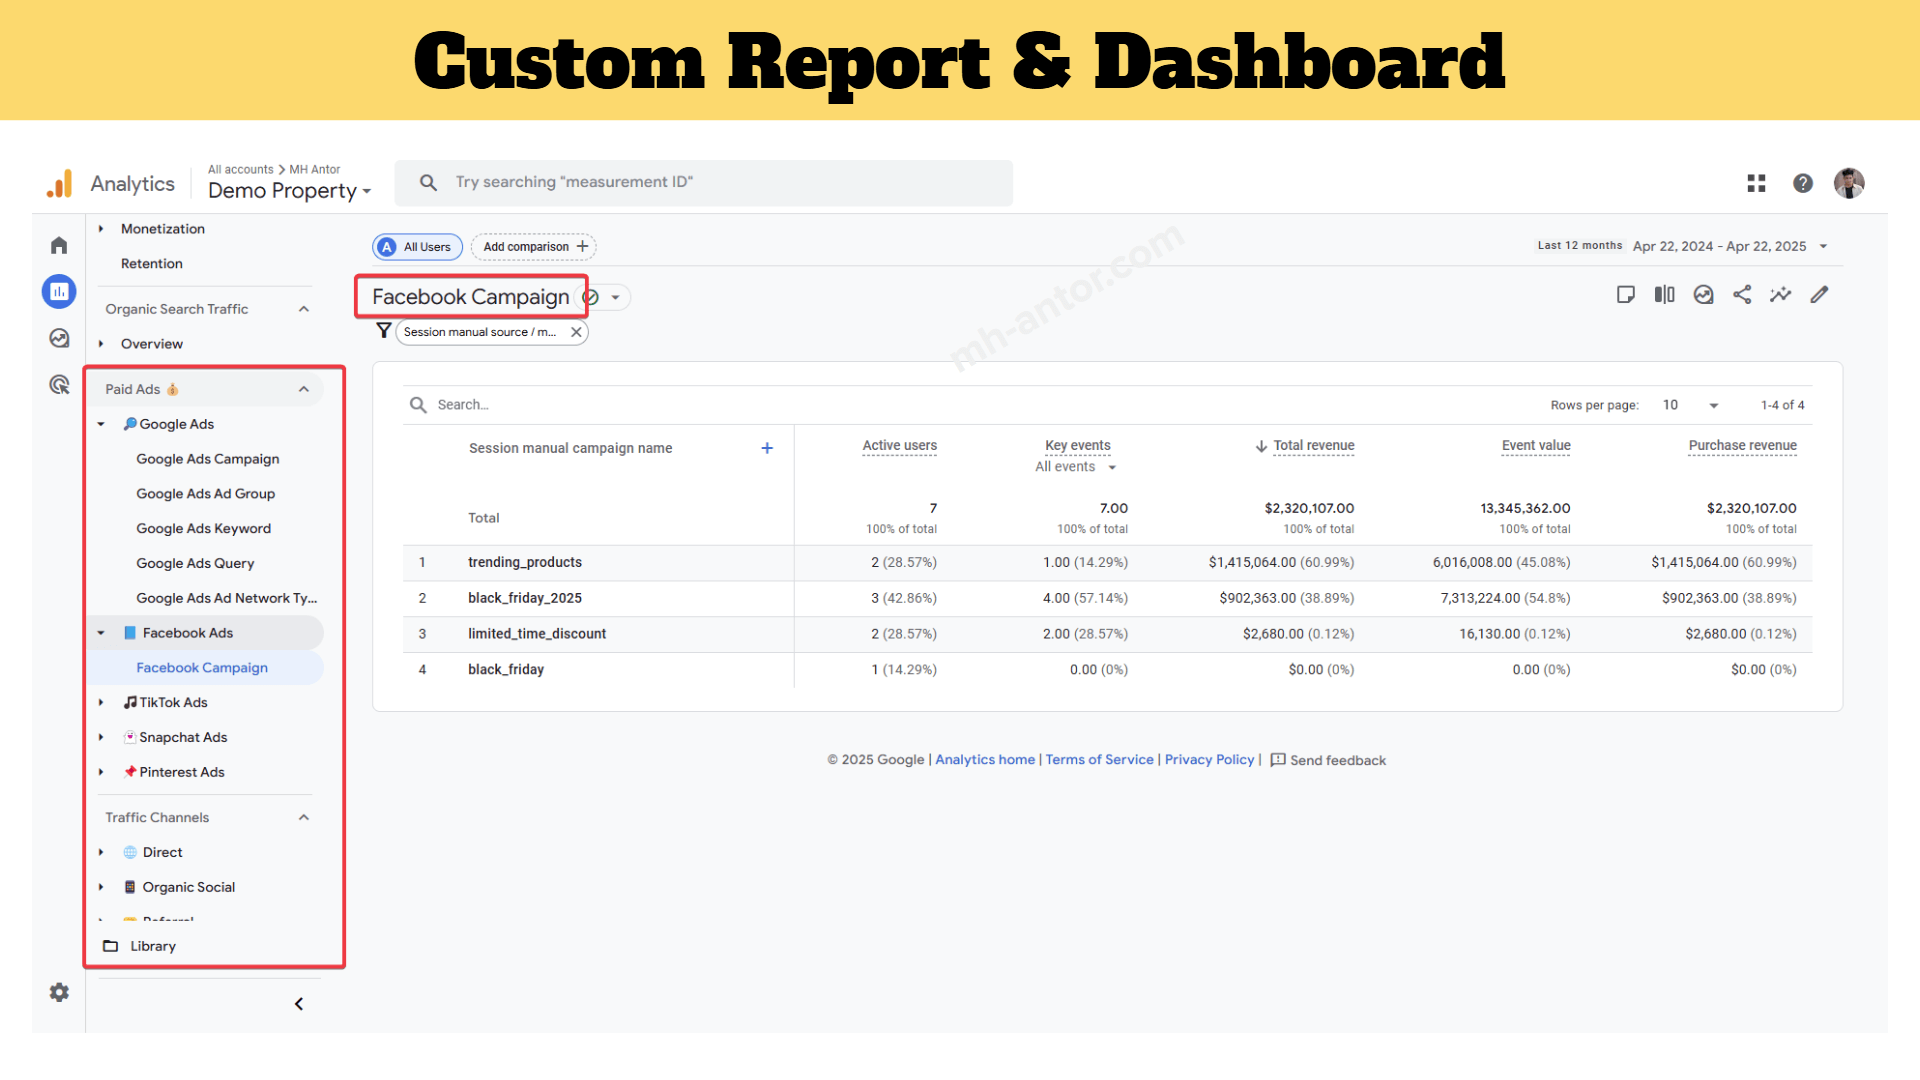This screenshot has height=1080, width=1920.
Task: Customize report with pencil icon
Action: [x=1819, y=294]
